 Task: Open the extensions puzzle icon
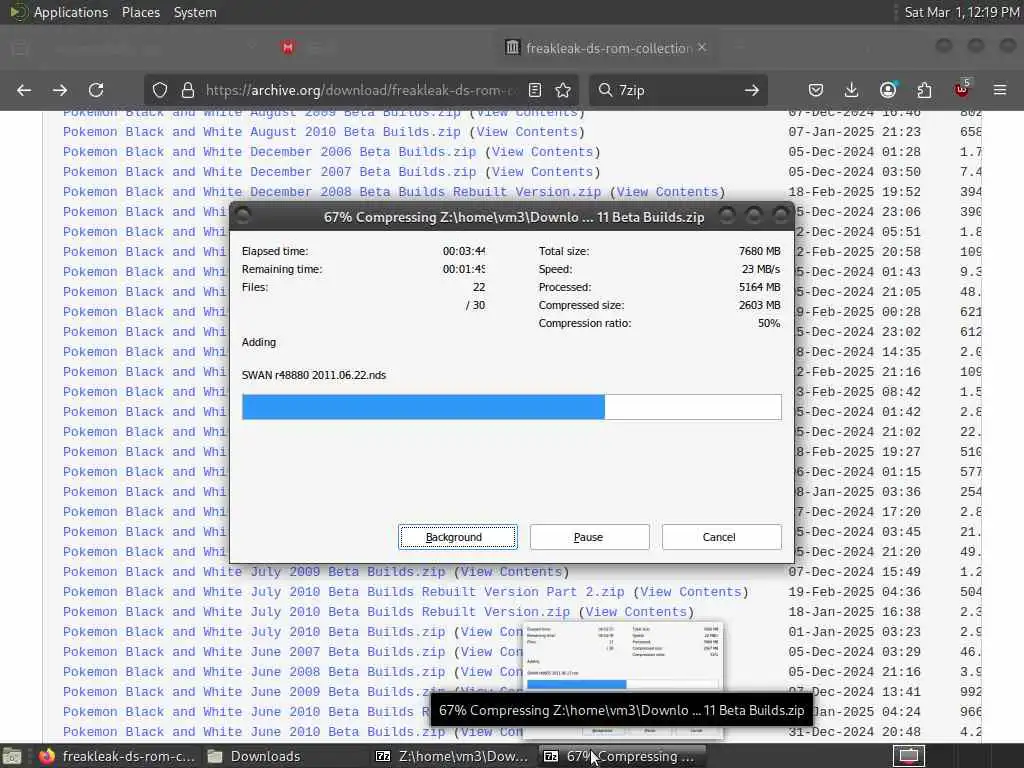(924, 90)
